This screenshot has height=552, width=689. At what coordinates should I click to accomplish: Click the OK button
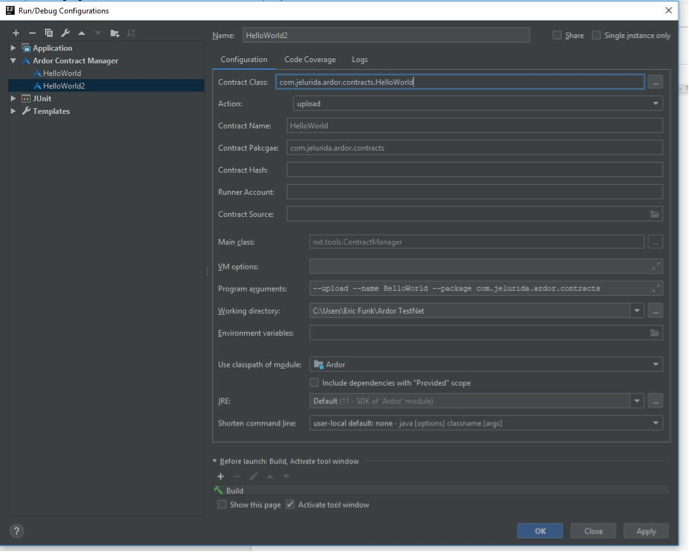click(x=540, y=531)
